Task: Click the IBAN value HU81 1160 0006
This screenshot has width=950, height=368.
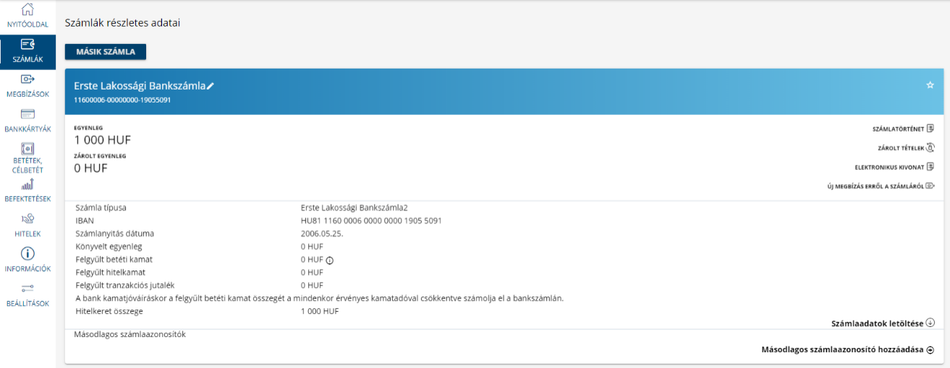Action: click(371, 221)
